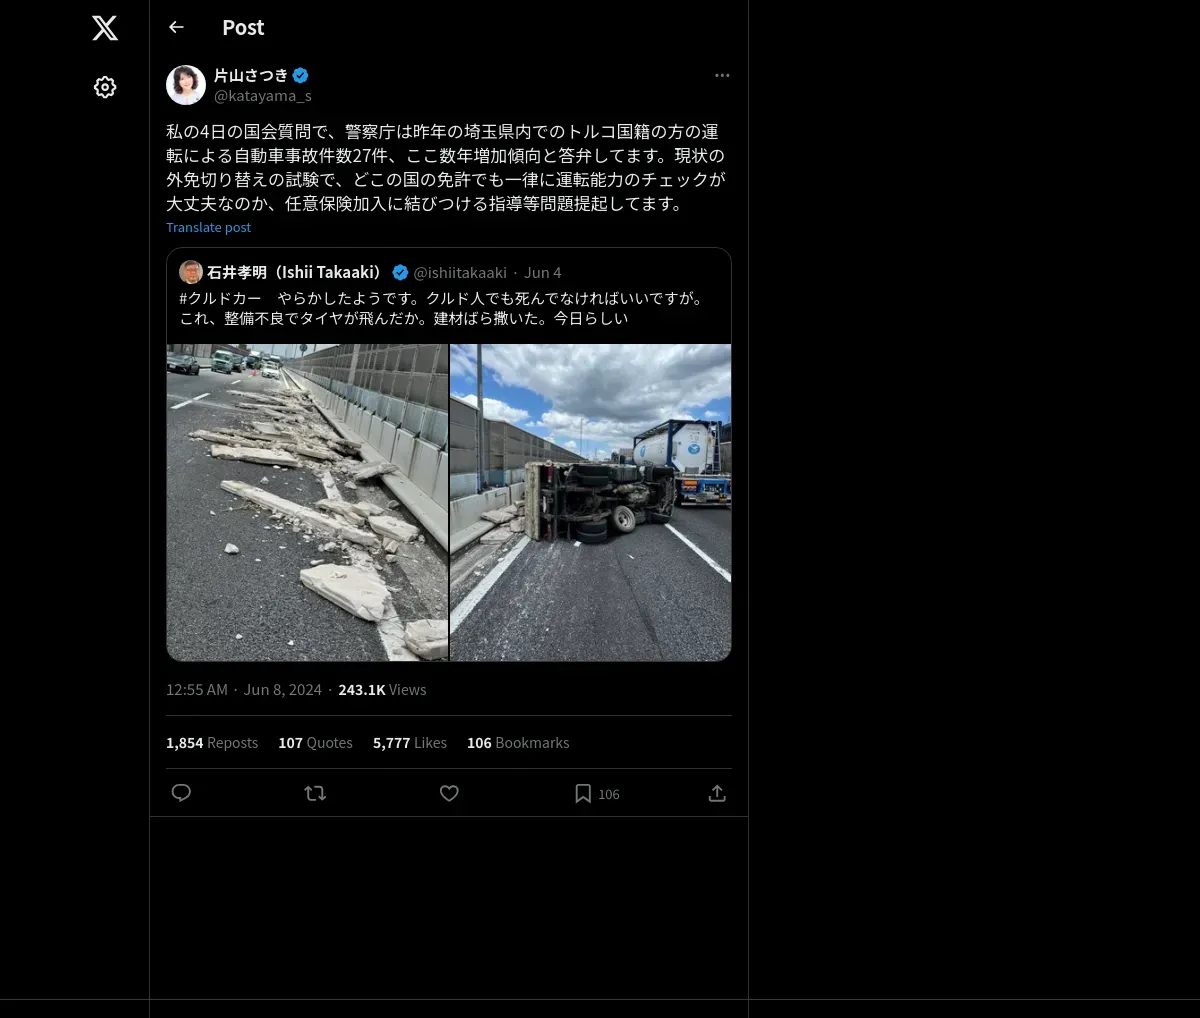Click Translate post link

pos(208,227)
